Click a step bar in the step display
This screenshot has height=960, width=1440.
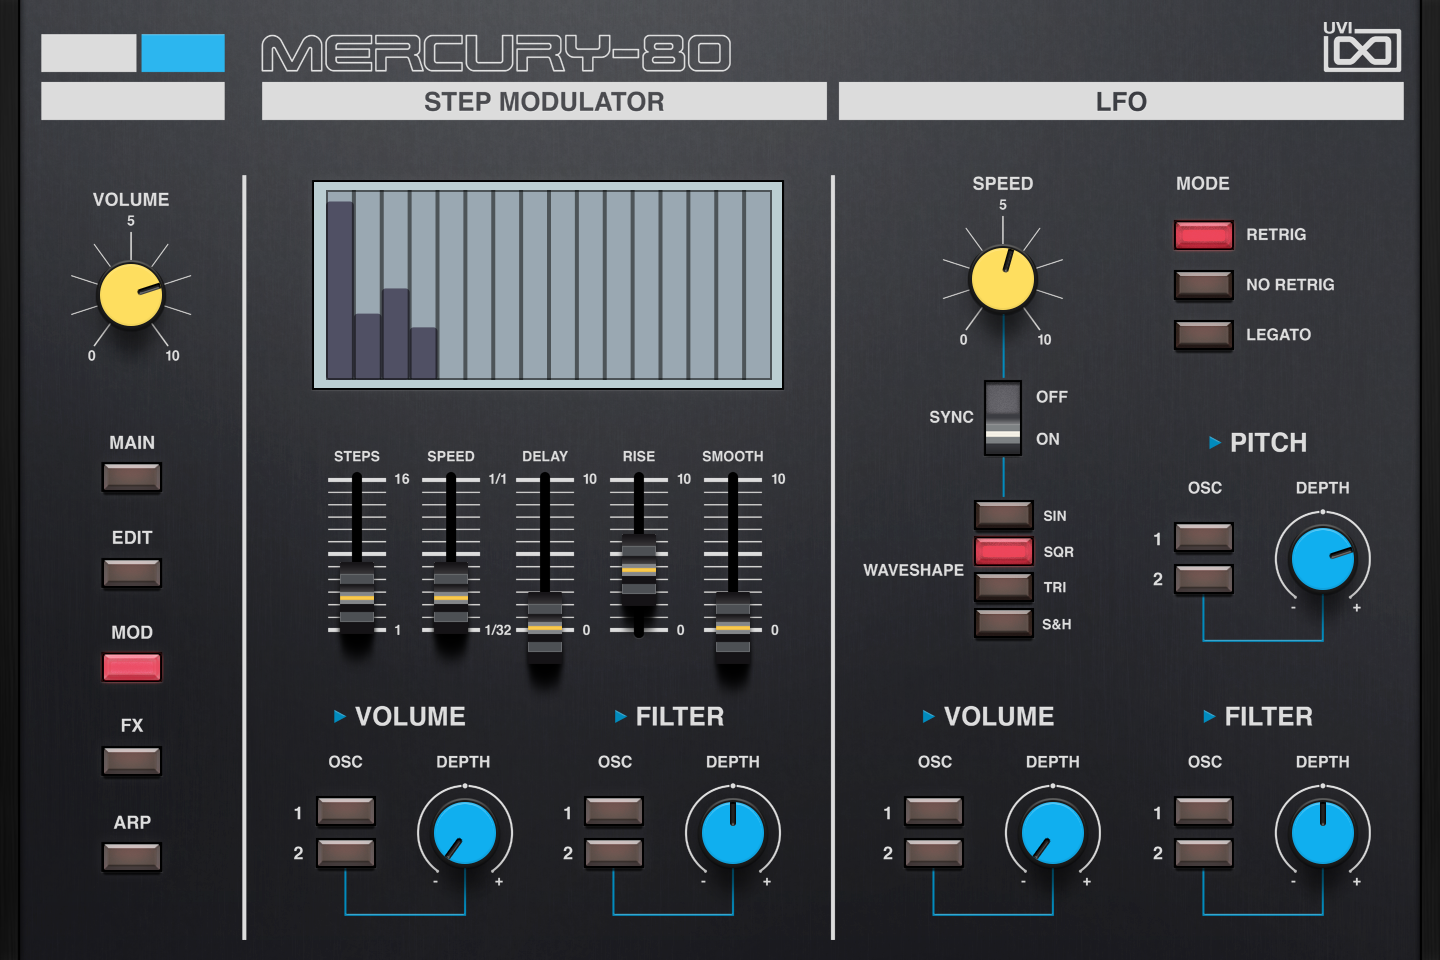tap(340, 290)
